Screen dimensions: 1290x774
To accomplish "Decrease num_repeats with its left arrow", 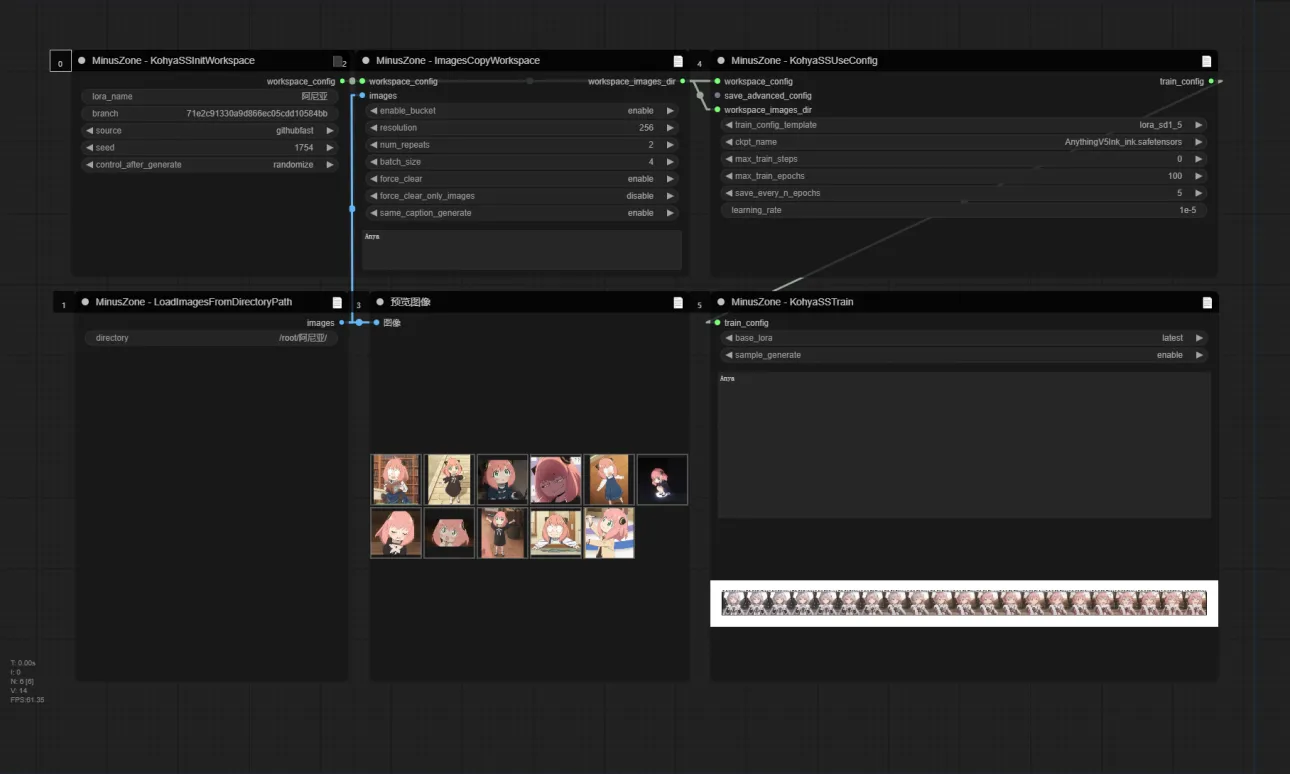I will 374,145.
